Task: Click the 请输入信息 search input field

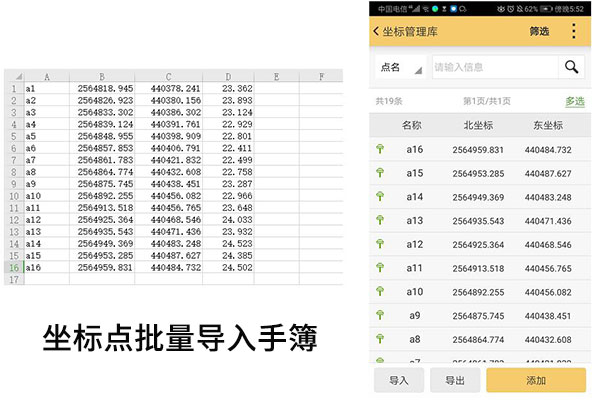Action: tap(490, 67)
